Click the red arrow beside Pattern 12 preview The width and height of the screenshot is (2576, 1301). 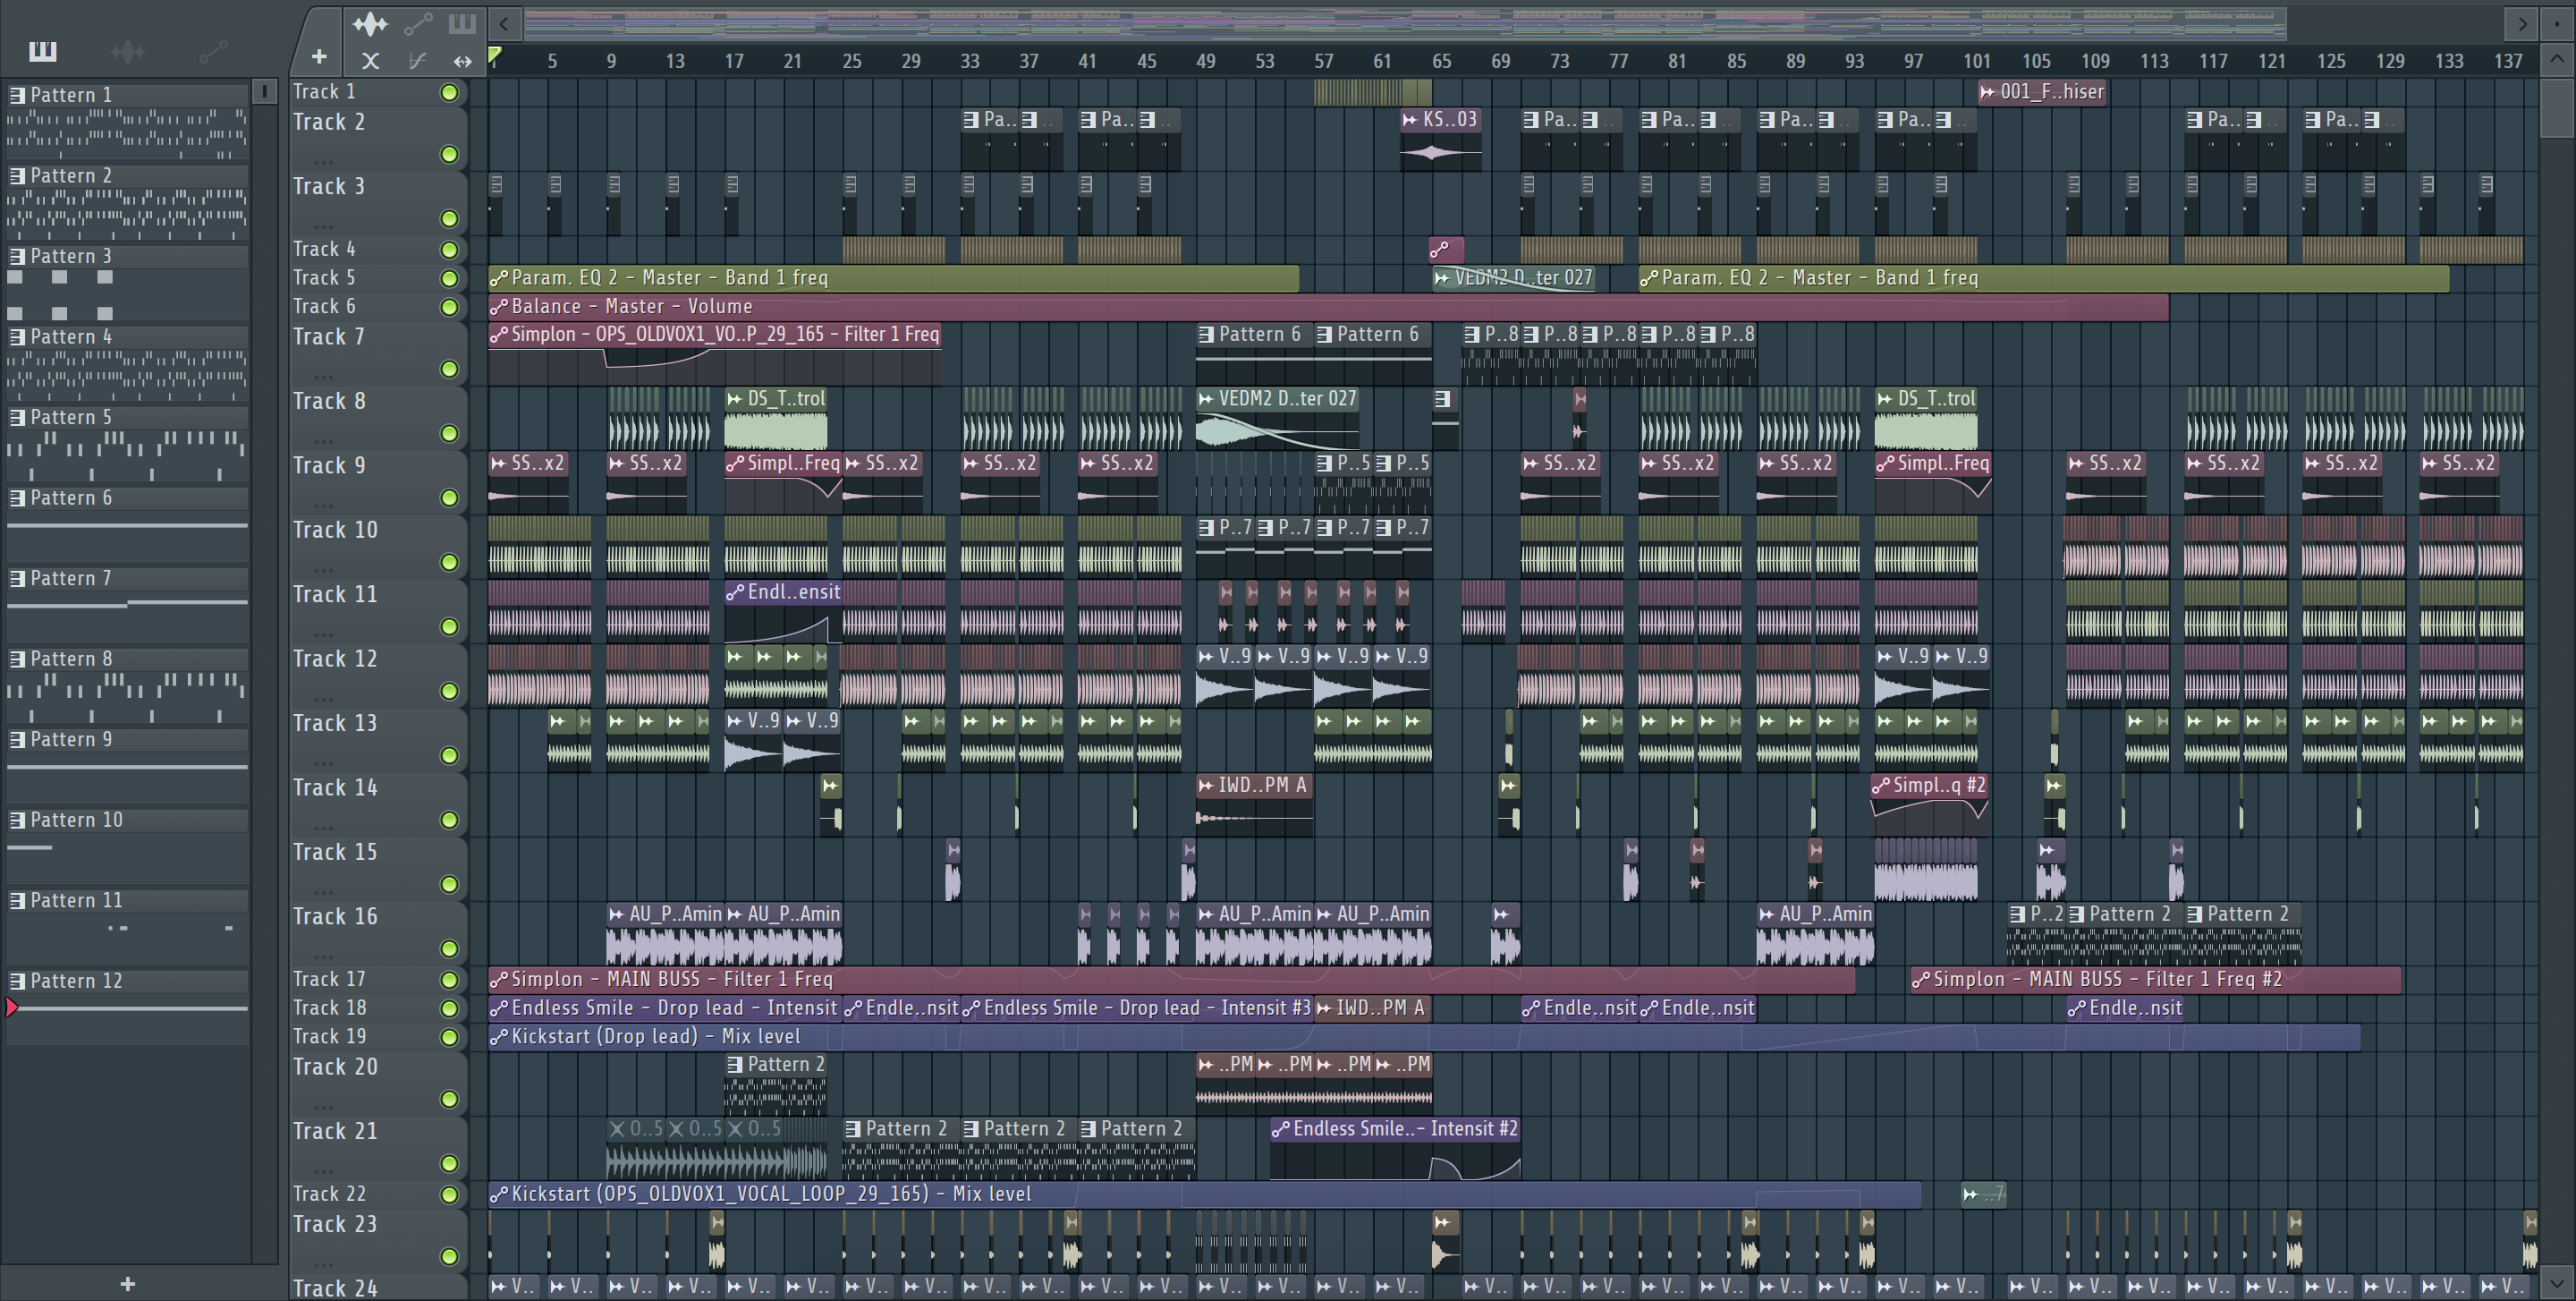coord(12,1007)
